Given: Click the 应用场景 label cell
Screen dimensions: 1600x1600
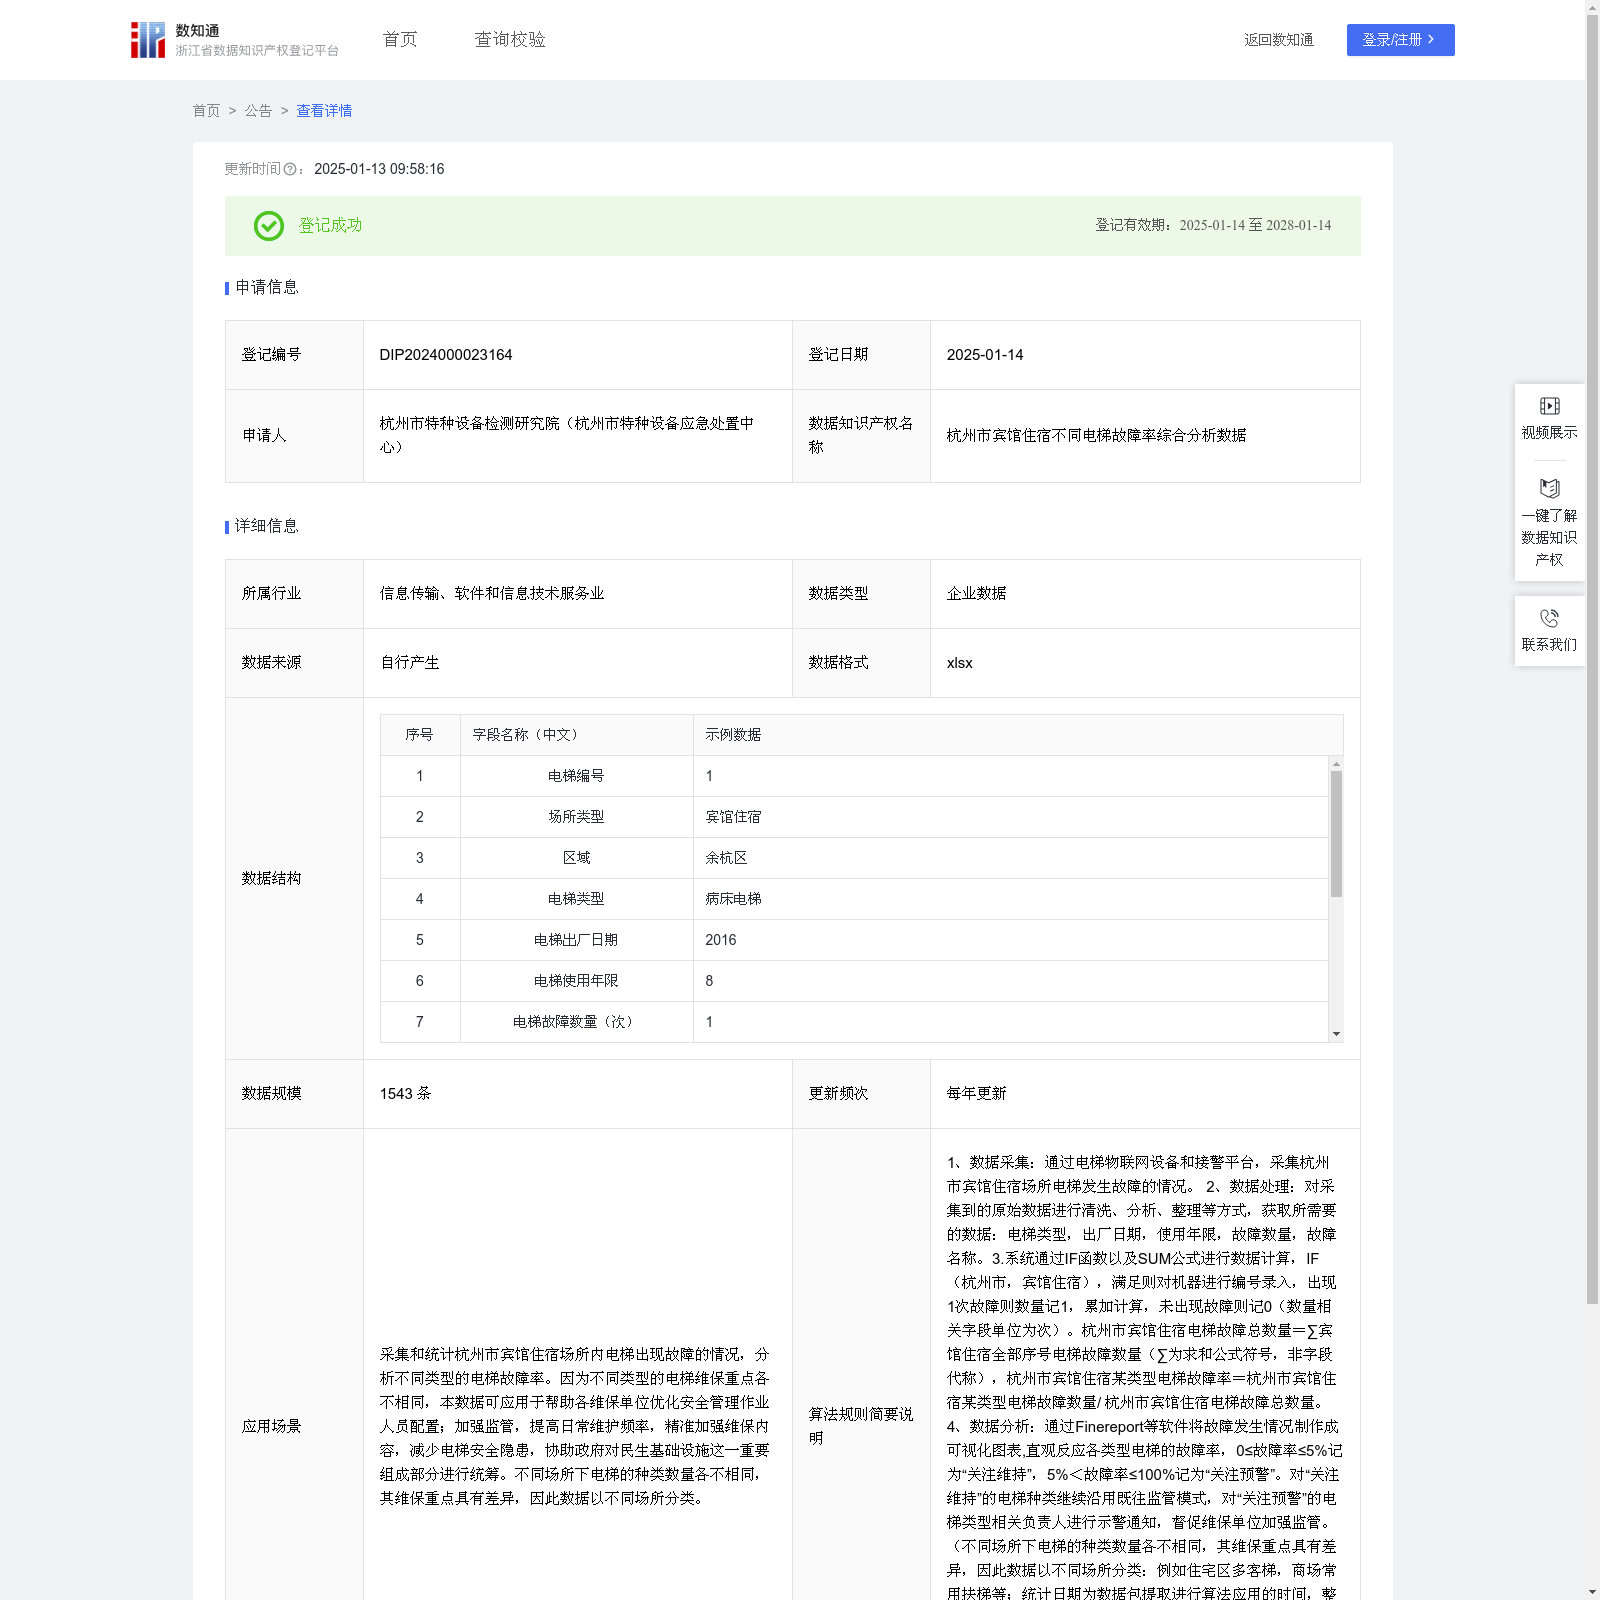Looking at the screenshot, I should pyautogui.click(x=294, y=1426).
